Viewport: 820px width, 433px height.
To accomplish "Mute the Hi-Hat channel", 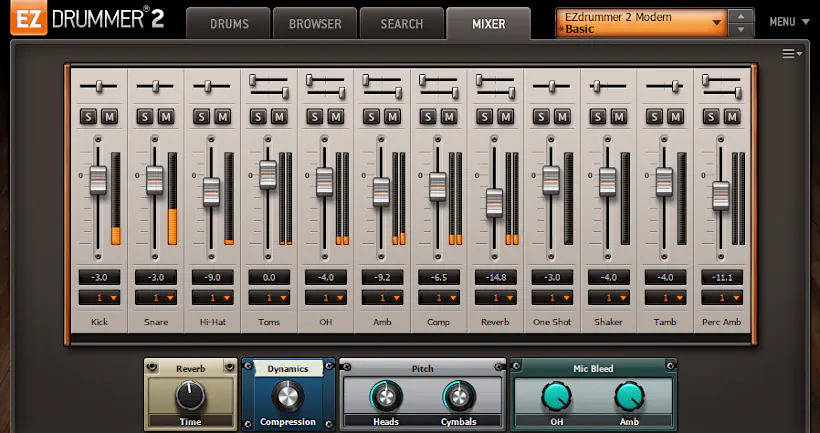I will (223, 117).
